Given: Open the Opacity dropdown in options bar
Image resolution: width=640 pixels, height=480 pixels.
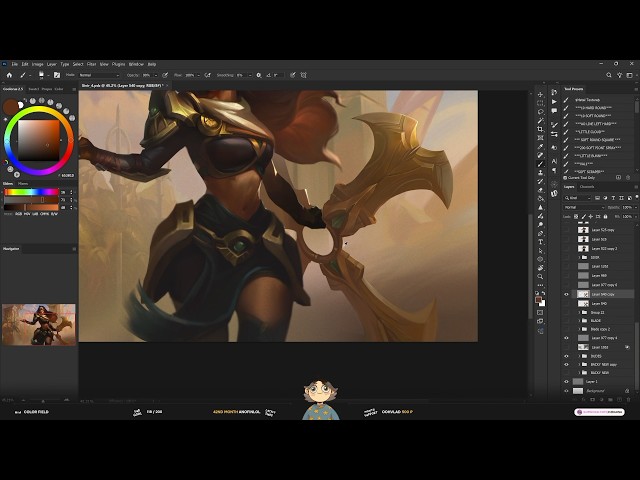Looking at the screenshot, I should click(x=156, y=75).
